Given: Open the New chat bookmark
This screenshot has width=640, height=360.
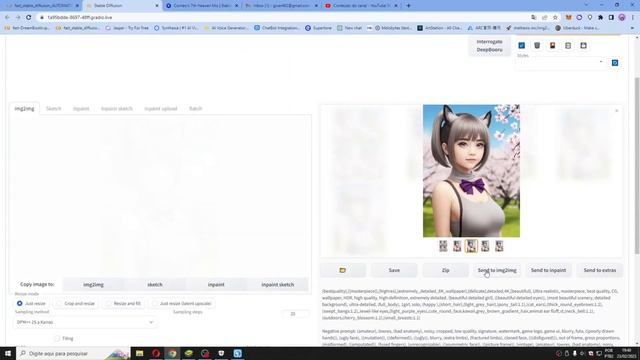Looking at the screenshot, I should [x=350, y=28].
